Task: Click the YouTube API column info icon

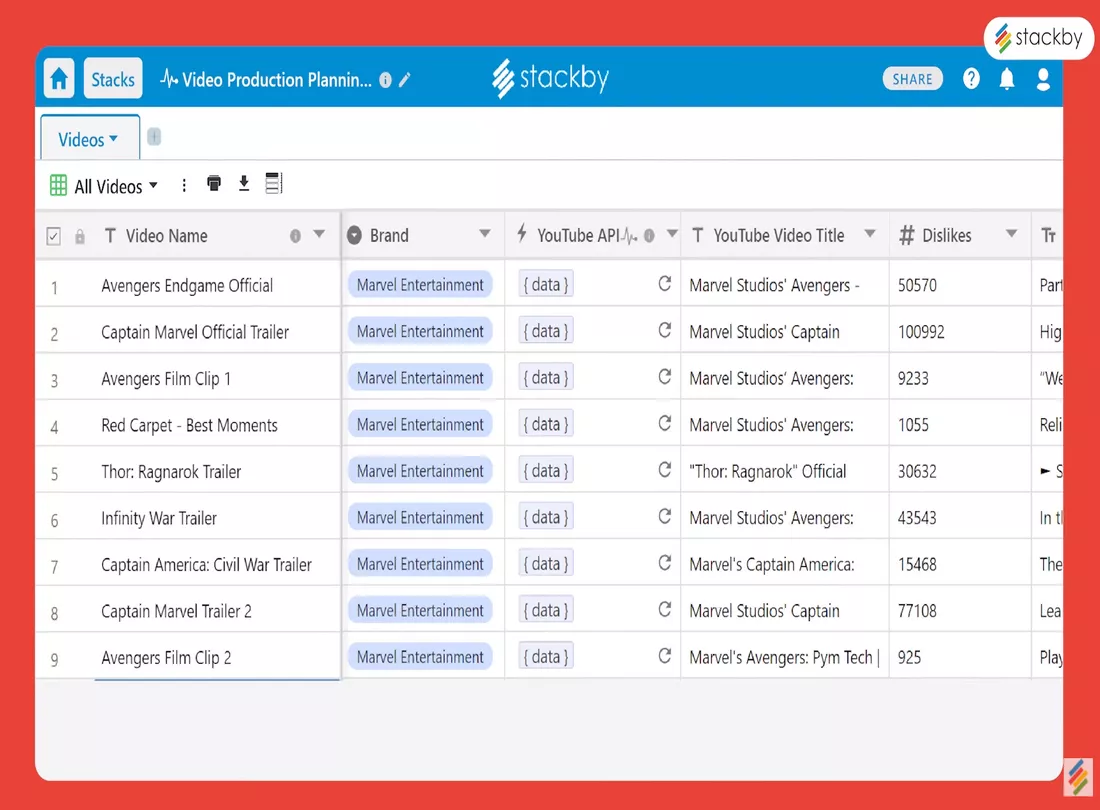Action: [649, 236]
